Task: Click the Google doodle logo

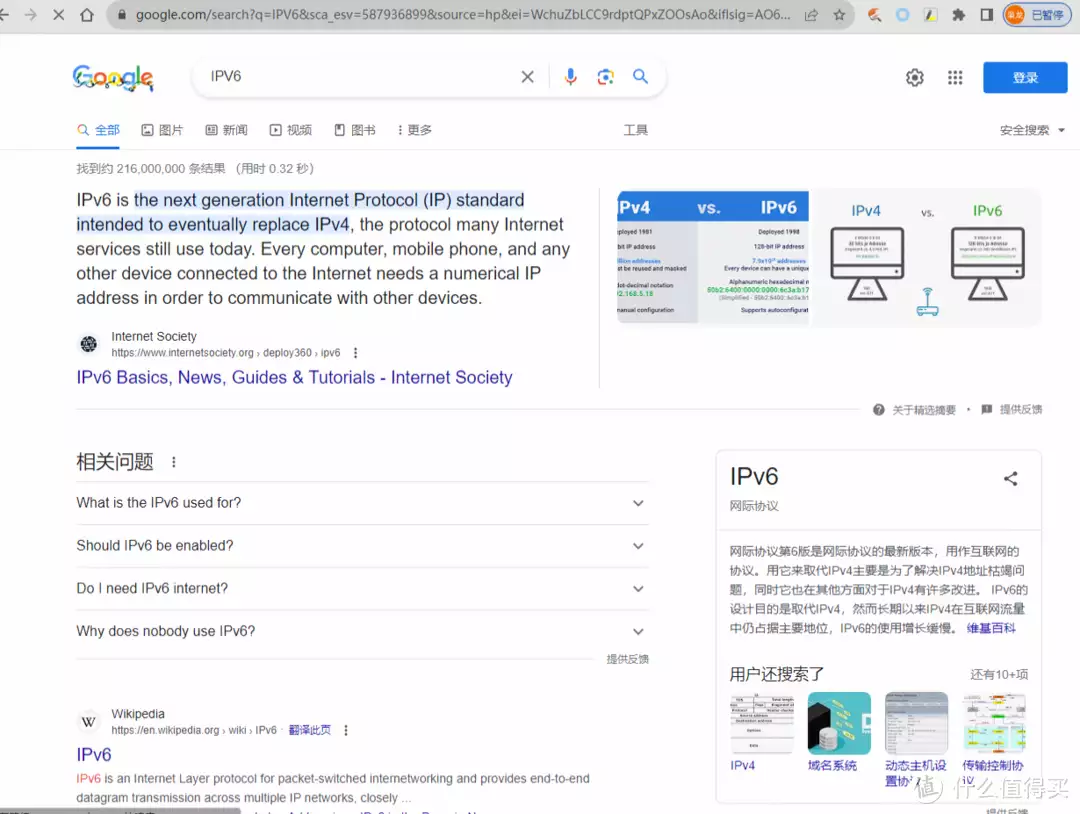Action: 113,78
